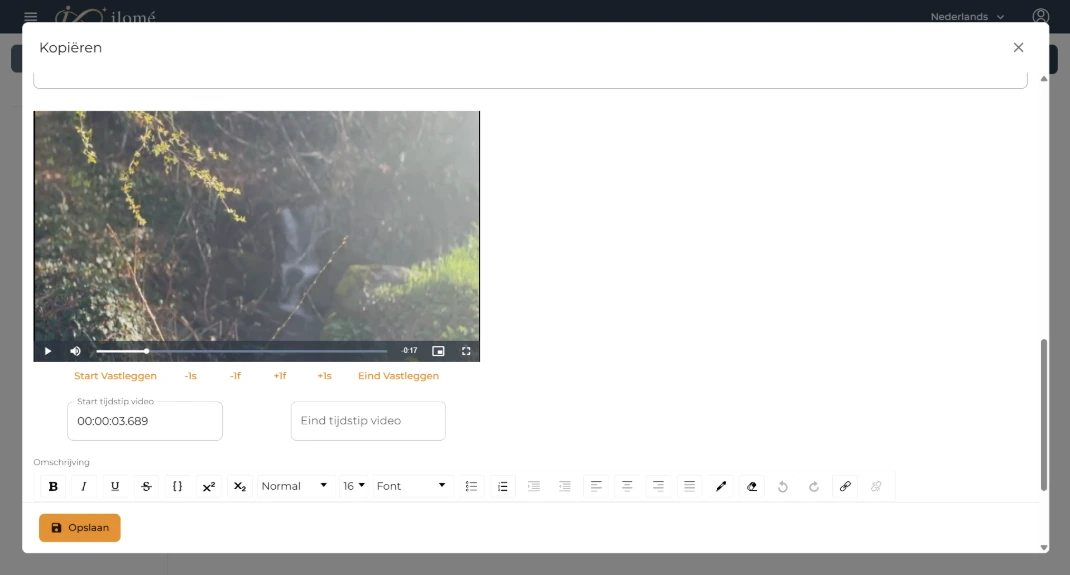1070x575 pixels.
Task: Mute the video volume
Action: point(76,351)
